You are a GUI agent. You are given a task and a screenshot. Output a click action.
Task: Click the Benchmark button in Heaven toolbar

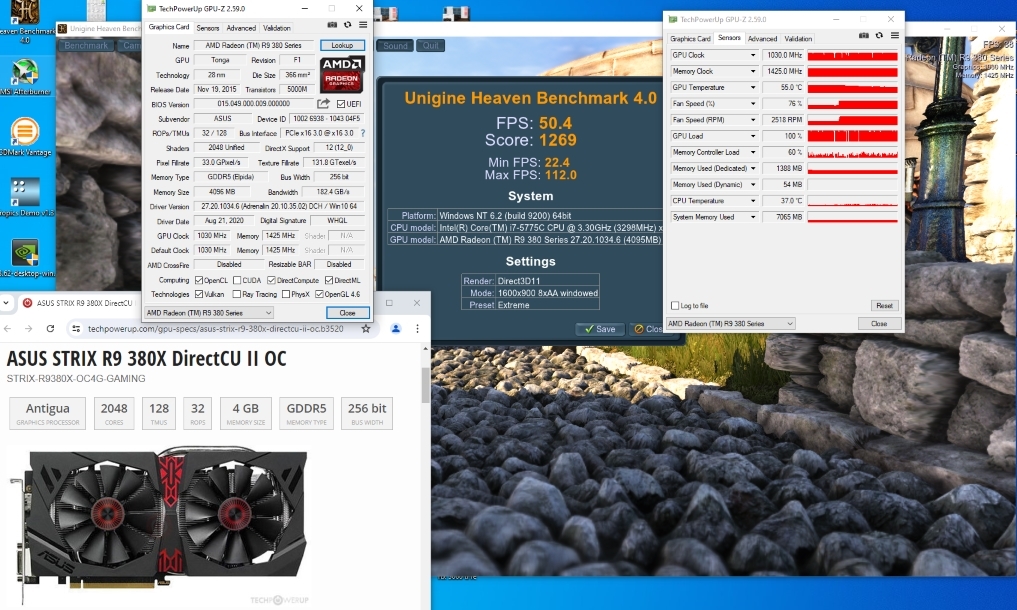tap(86, 45)
